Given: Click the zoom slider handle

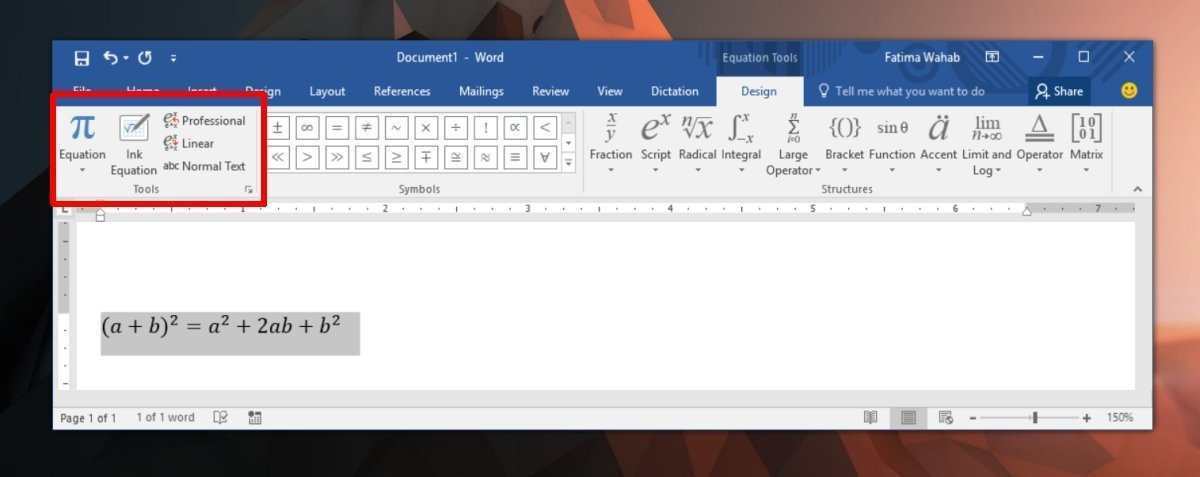Looking at the screenshot, I should (1035, 417).
